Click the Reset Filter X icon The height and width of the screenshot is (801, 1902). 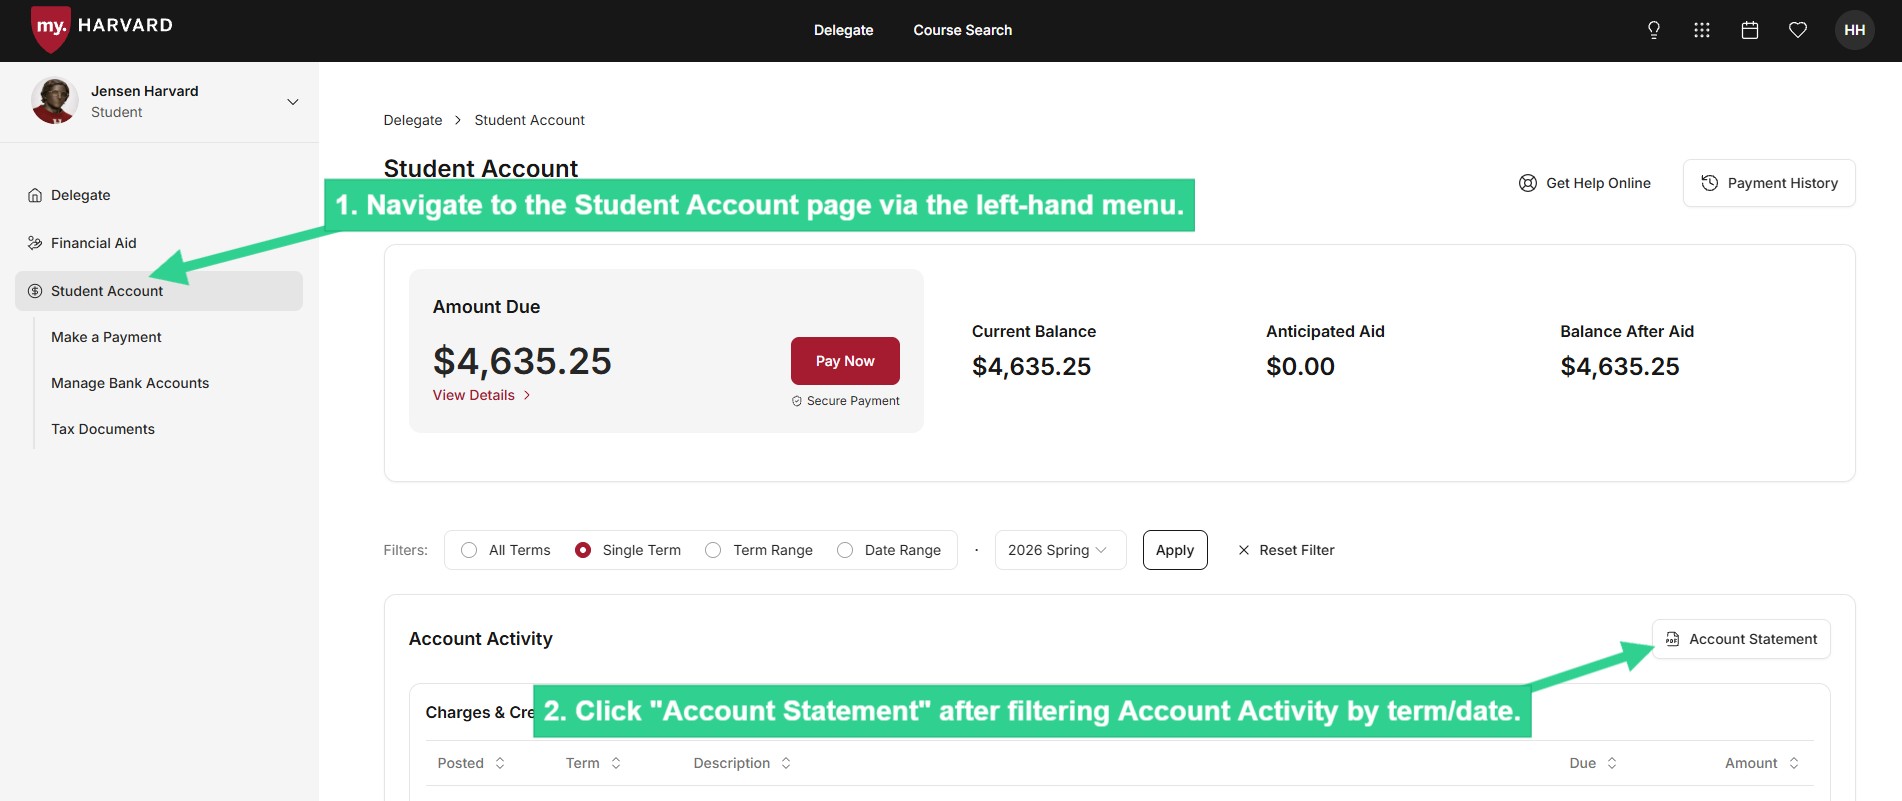[x=1244, y=550]
